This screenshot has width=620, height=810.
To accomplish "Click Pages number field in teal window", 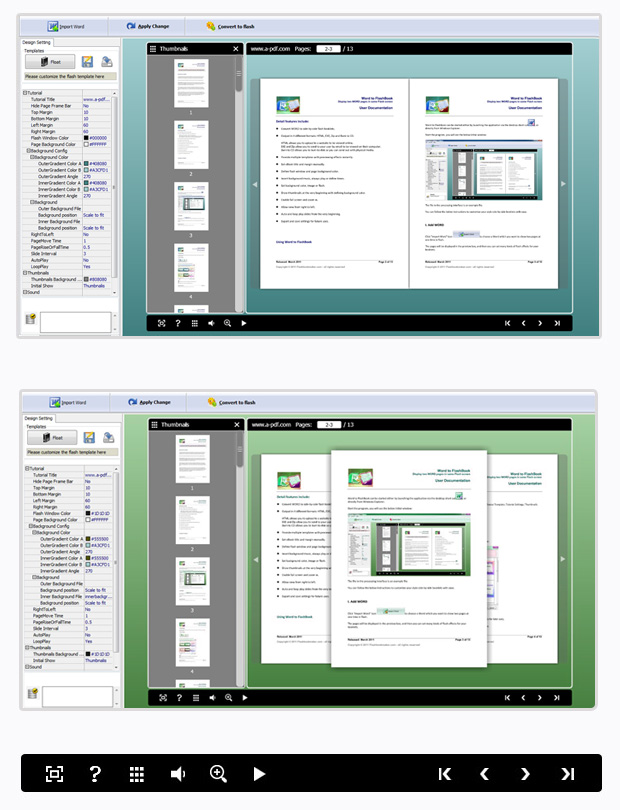I will tap(329, 49).
